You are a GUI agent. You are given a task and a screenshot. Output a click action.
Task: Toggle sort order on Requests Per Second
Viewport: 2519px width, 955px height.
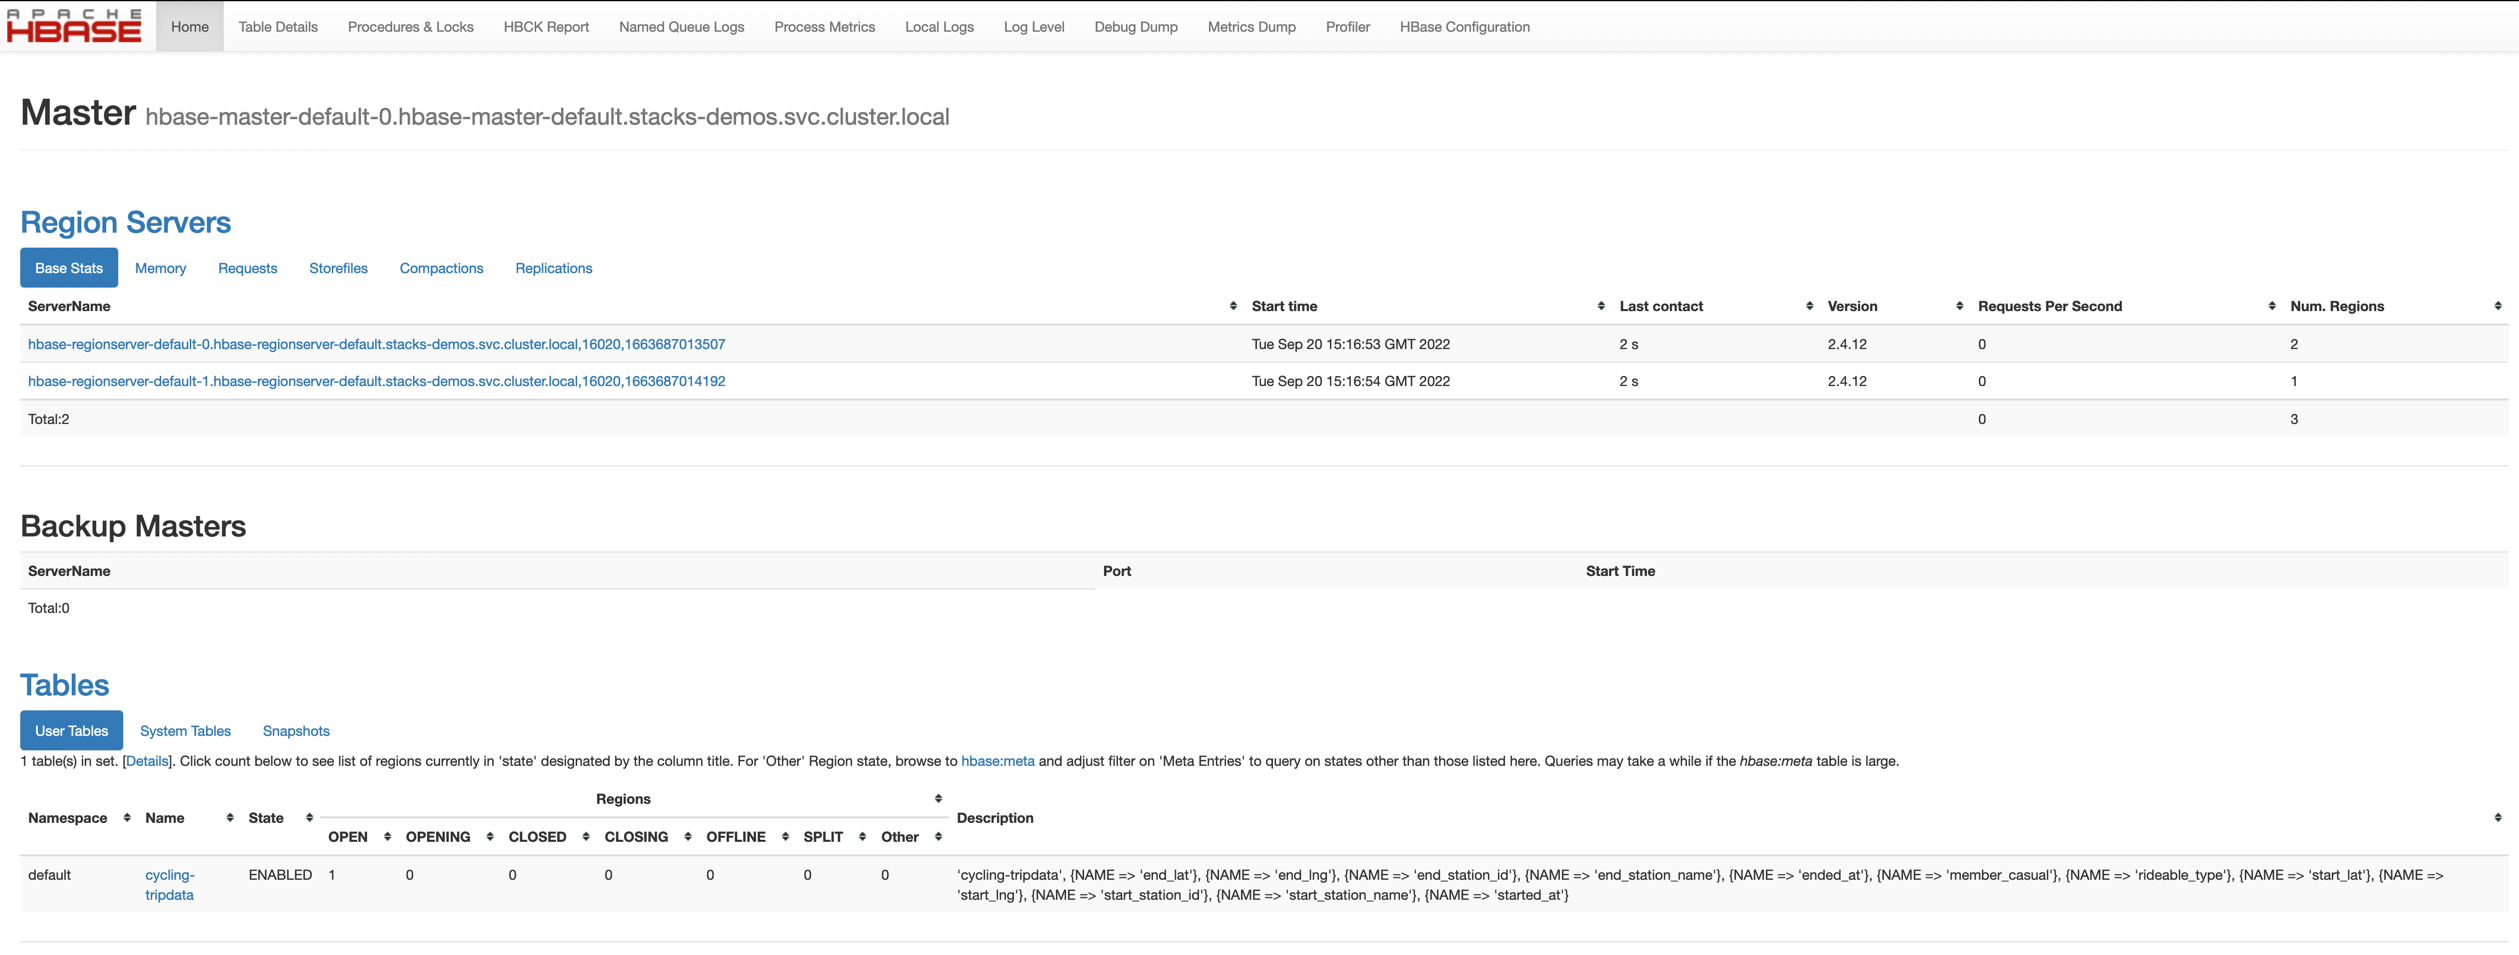(x=2272, y=306)
